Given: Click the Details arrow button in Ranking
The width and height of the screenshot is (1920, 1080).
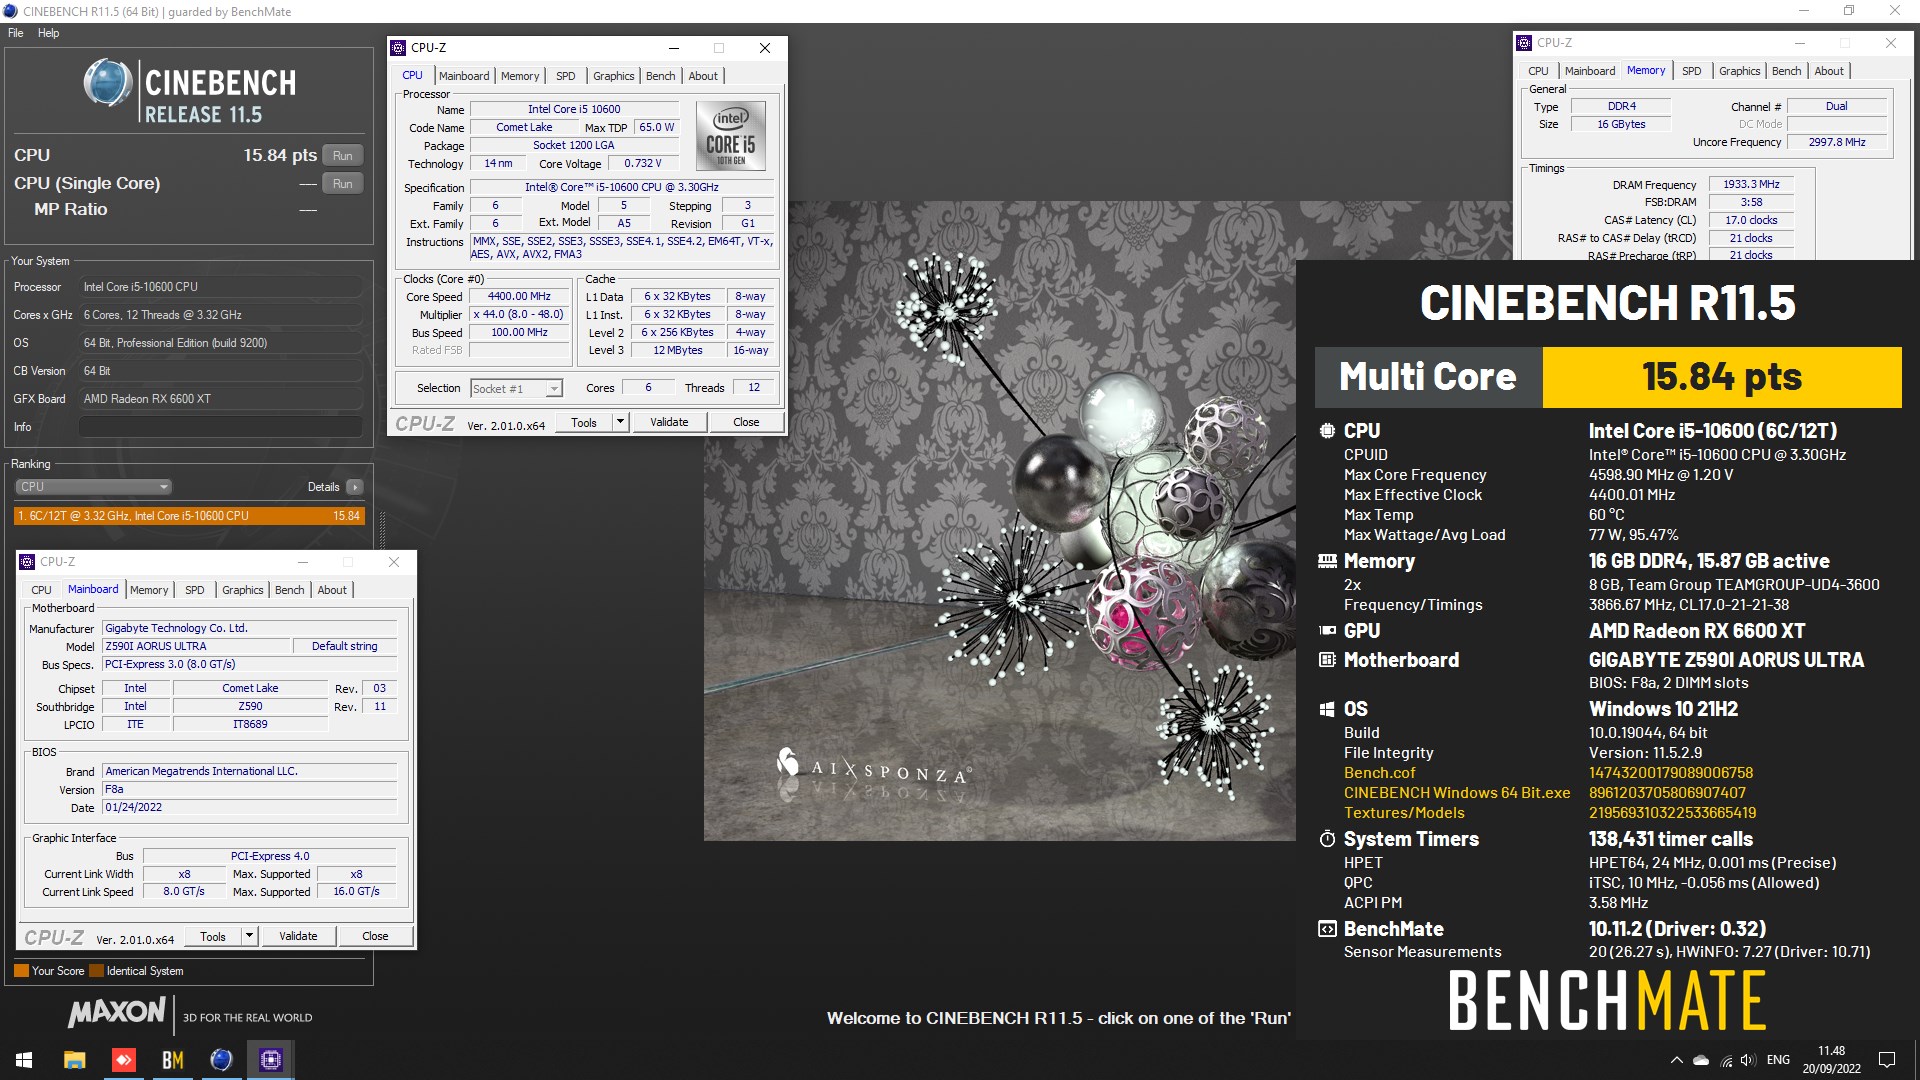Looking at the screenshot, I should (355, 487).
